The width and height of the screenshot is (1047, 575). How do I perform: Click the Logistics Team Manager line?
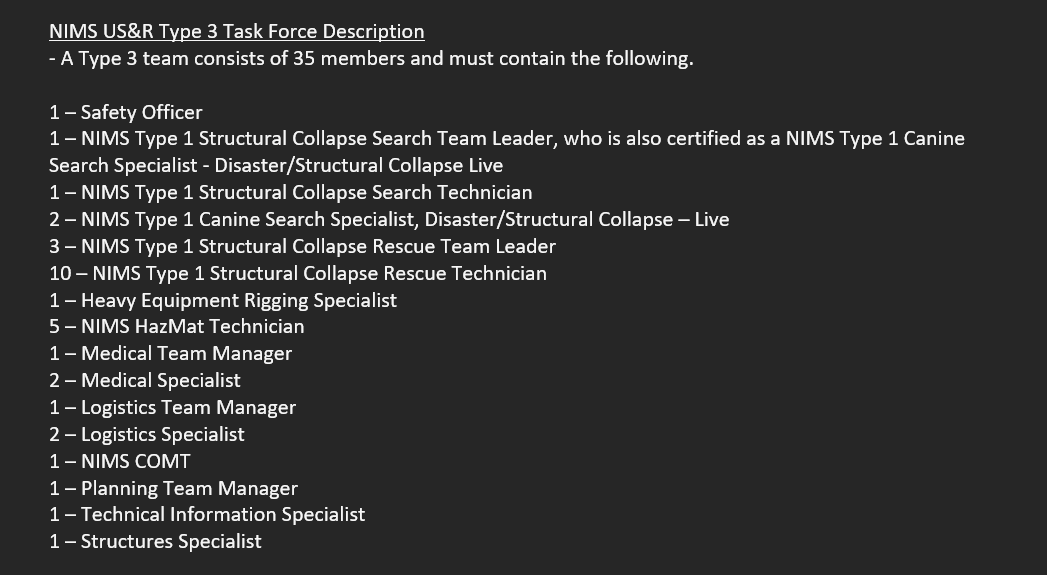(x=173, y=407)
